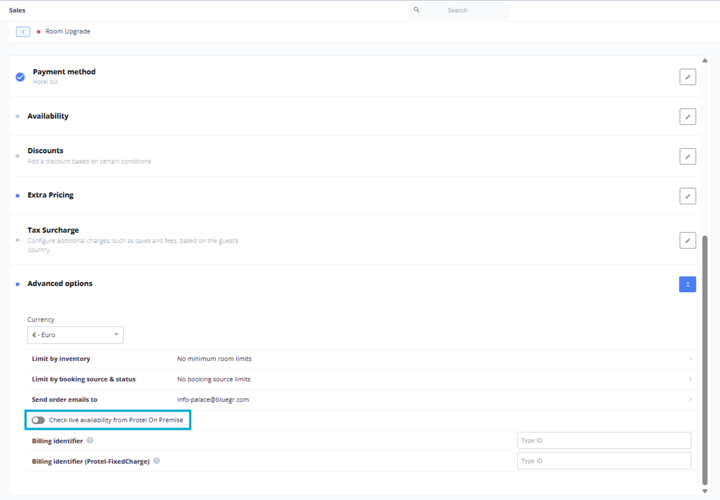Edit the Payment method section
Image resolution: width=720 pixels, height=500 pixels.
pos(687,77)
